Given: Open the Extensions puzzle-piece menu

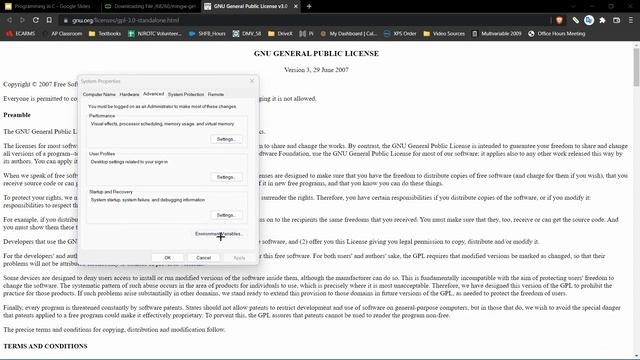Looking at the screenshot, I should coord(602,20).
